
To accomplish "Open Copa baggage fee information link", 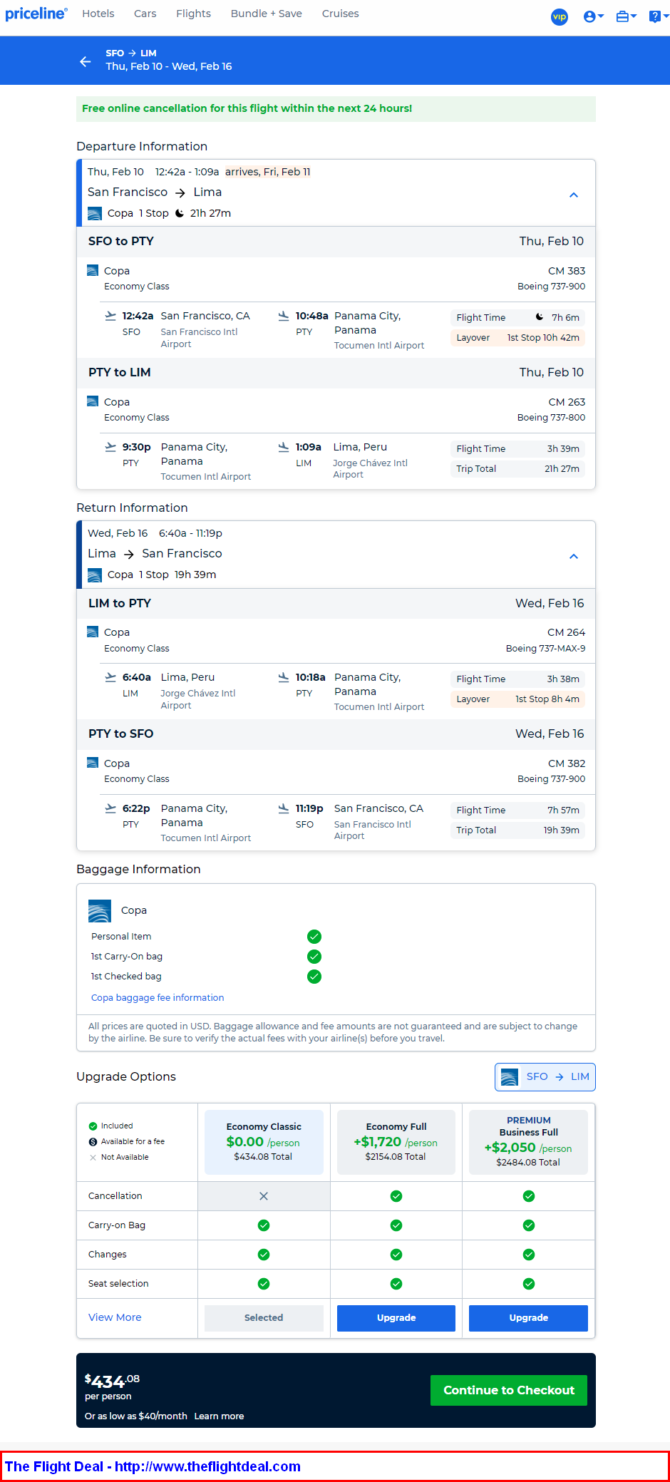I will [x=157, y=998].
